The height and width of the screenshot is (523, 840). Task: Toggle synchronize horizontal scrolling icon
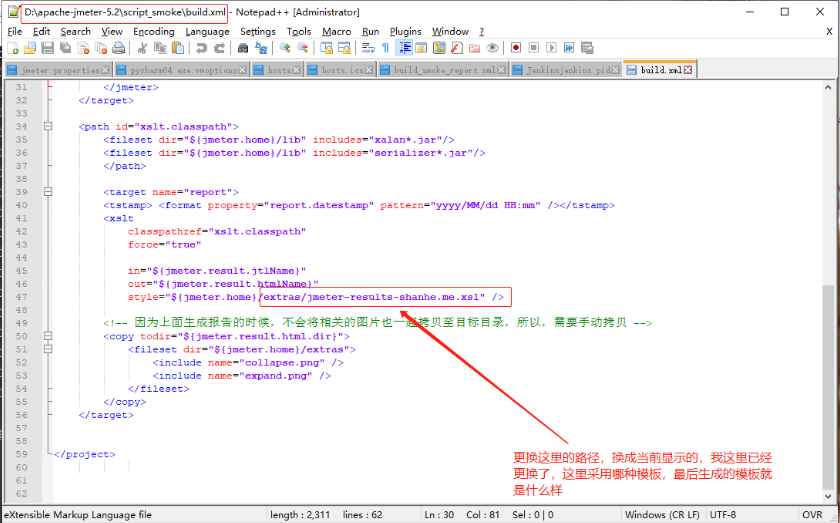[344, 48]
